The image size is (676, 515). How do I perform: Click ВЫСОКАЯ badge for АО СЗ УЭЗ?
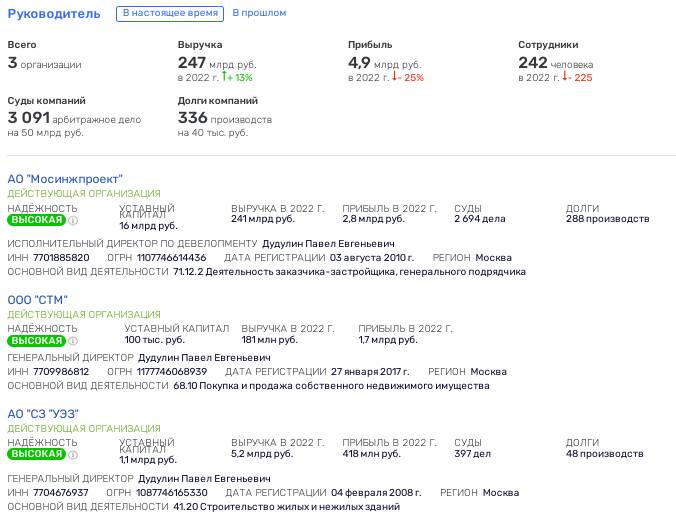click(x=37, y=454)
